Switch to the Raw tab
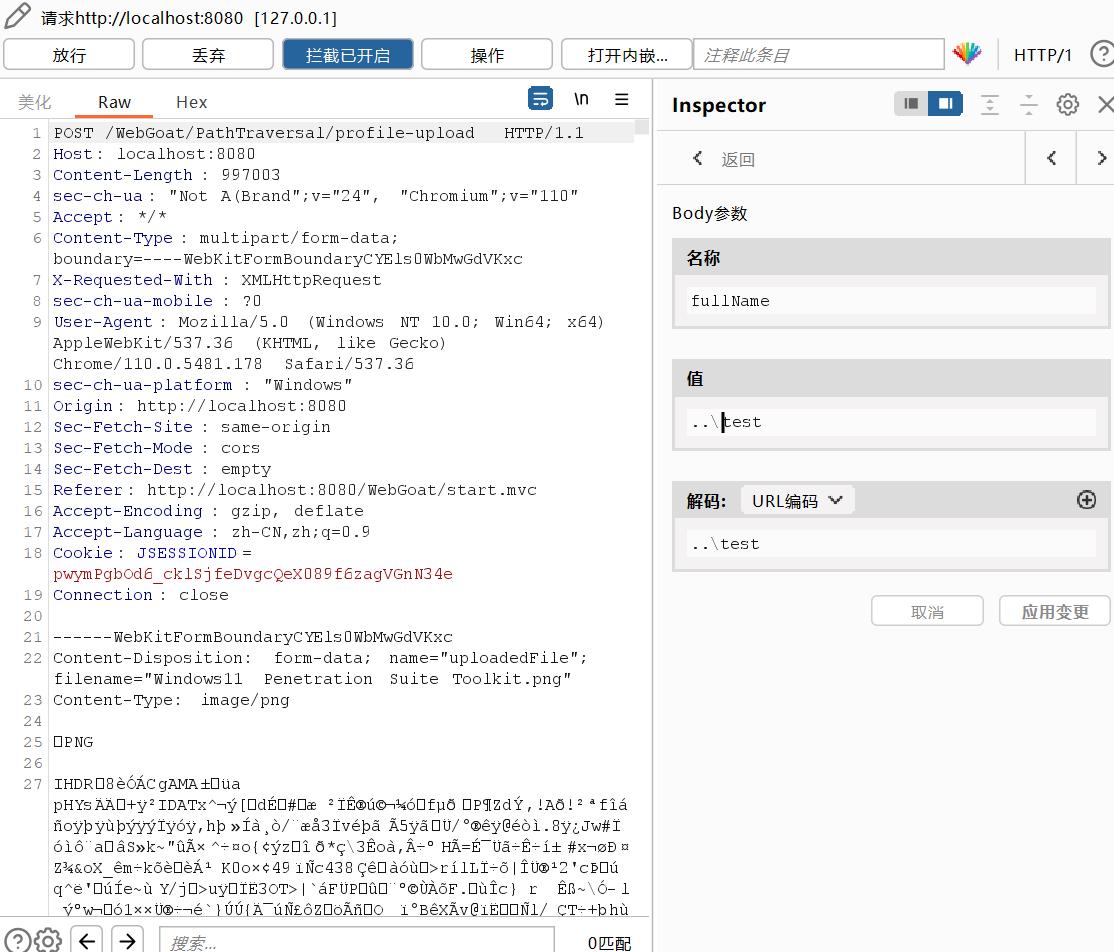Image resolution: width=1114 pixels, height=952 pixels. point(114,102)
